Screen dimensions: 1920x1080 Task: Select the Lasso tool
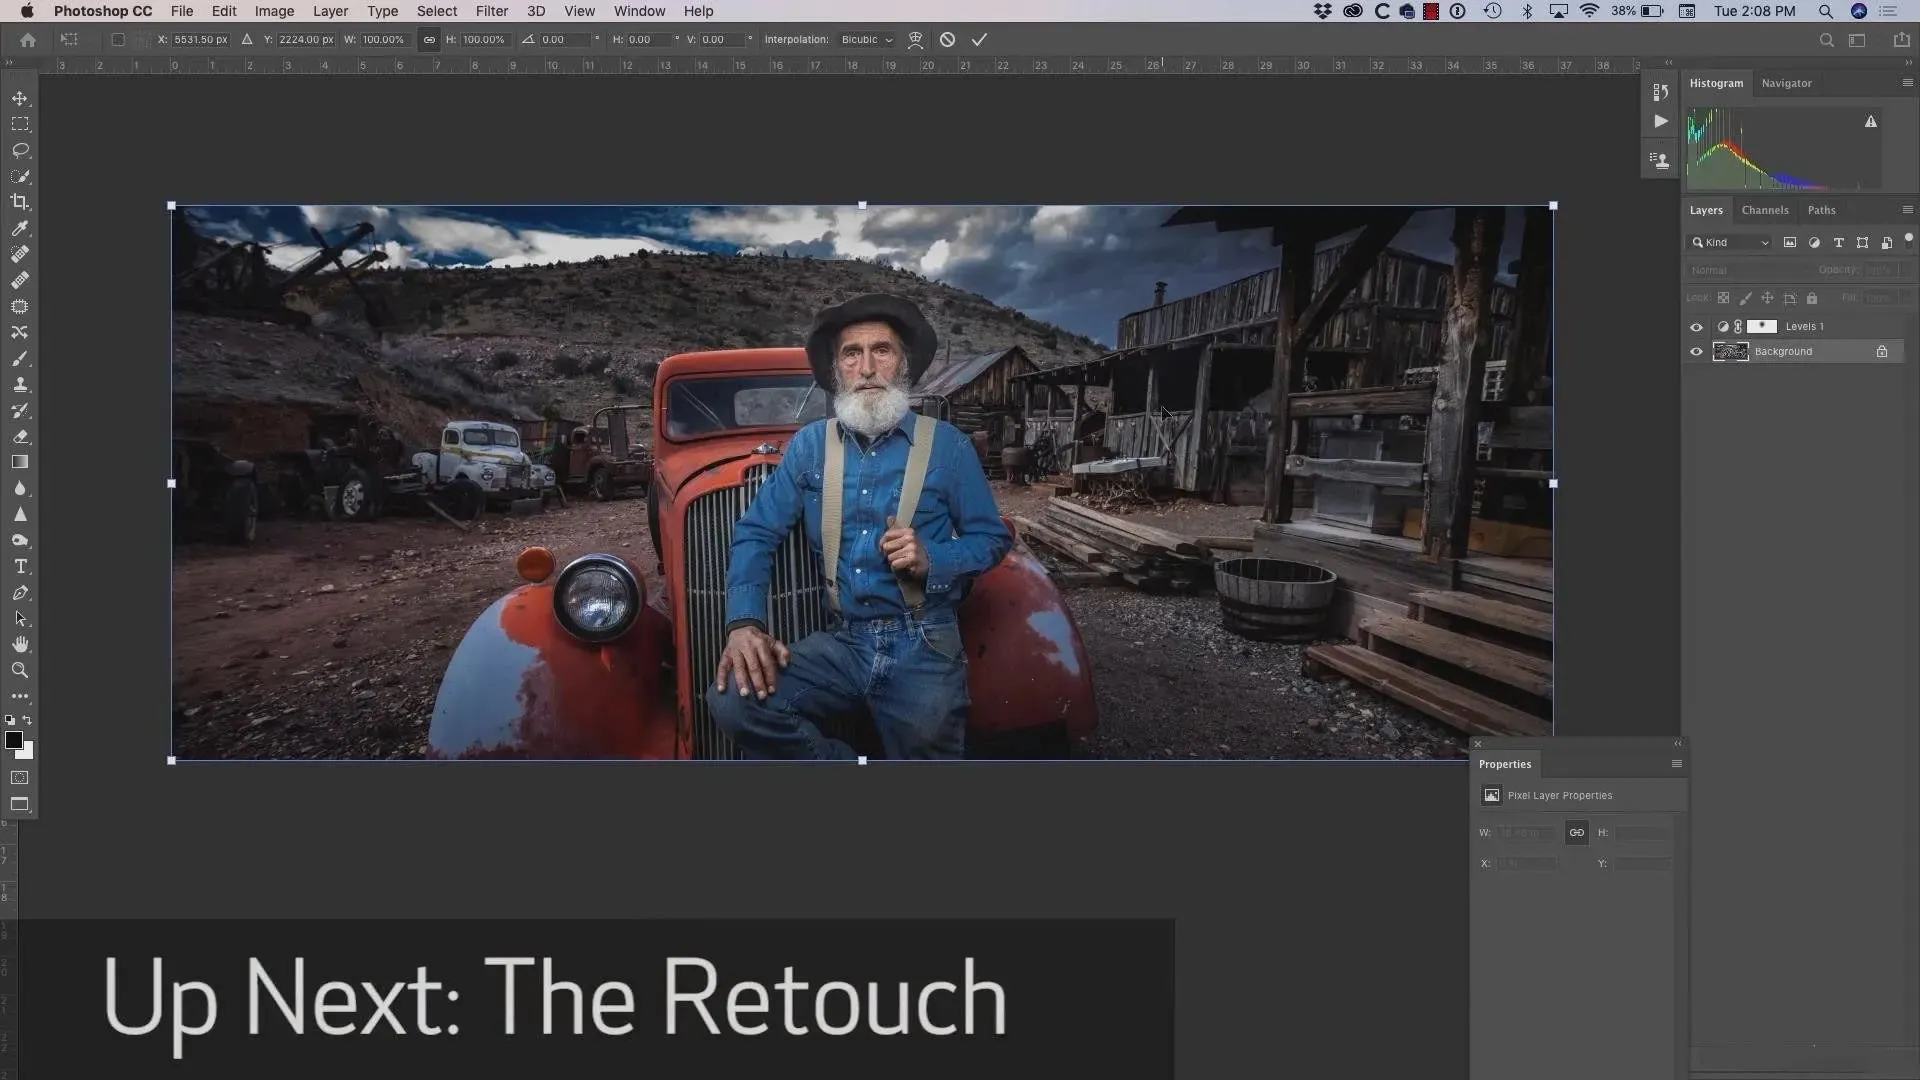coord(20,150)
